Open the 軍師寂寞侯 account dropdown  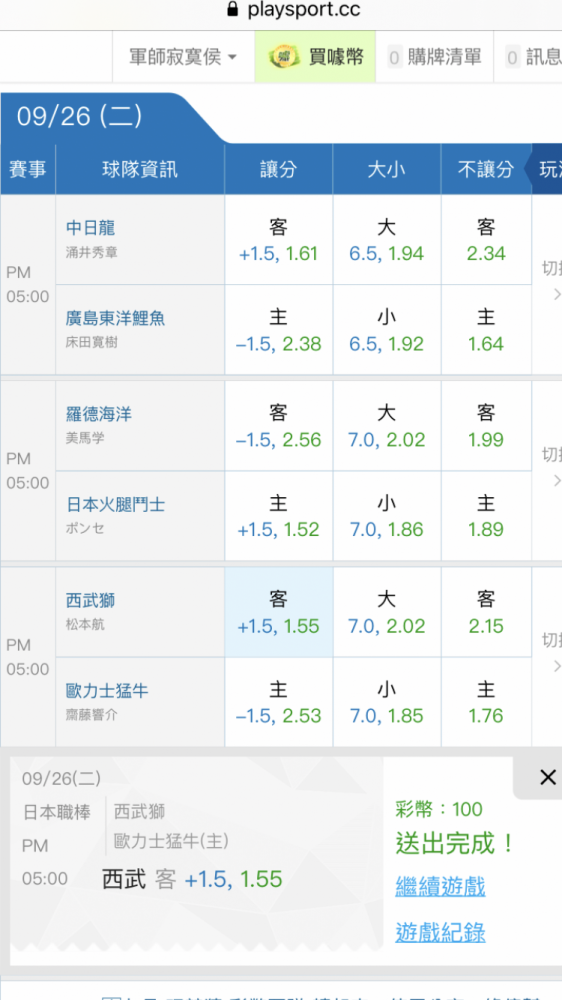(184, 57)
